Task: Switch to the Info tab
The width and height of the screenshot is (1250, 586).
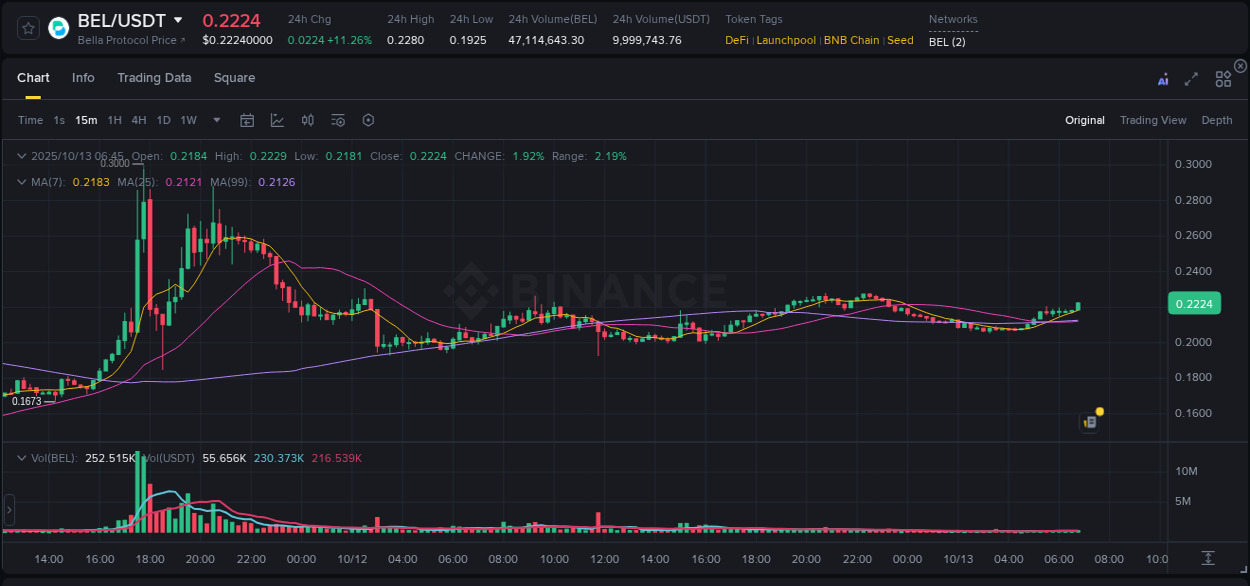Action: (x=83, y=77)
